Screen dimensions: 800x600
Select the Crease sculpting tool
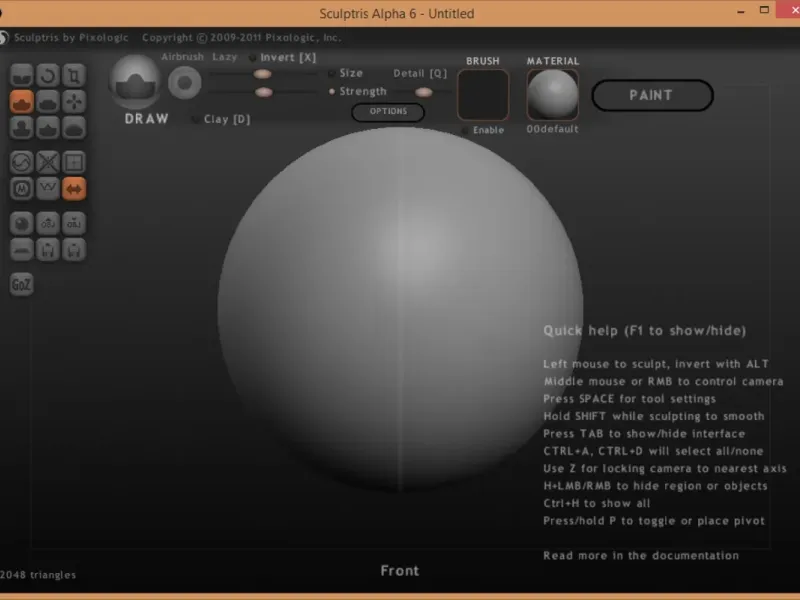[x=21, y=76]
